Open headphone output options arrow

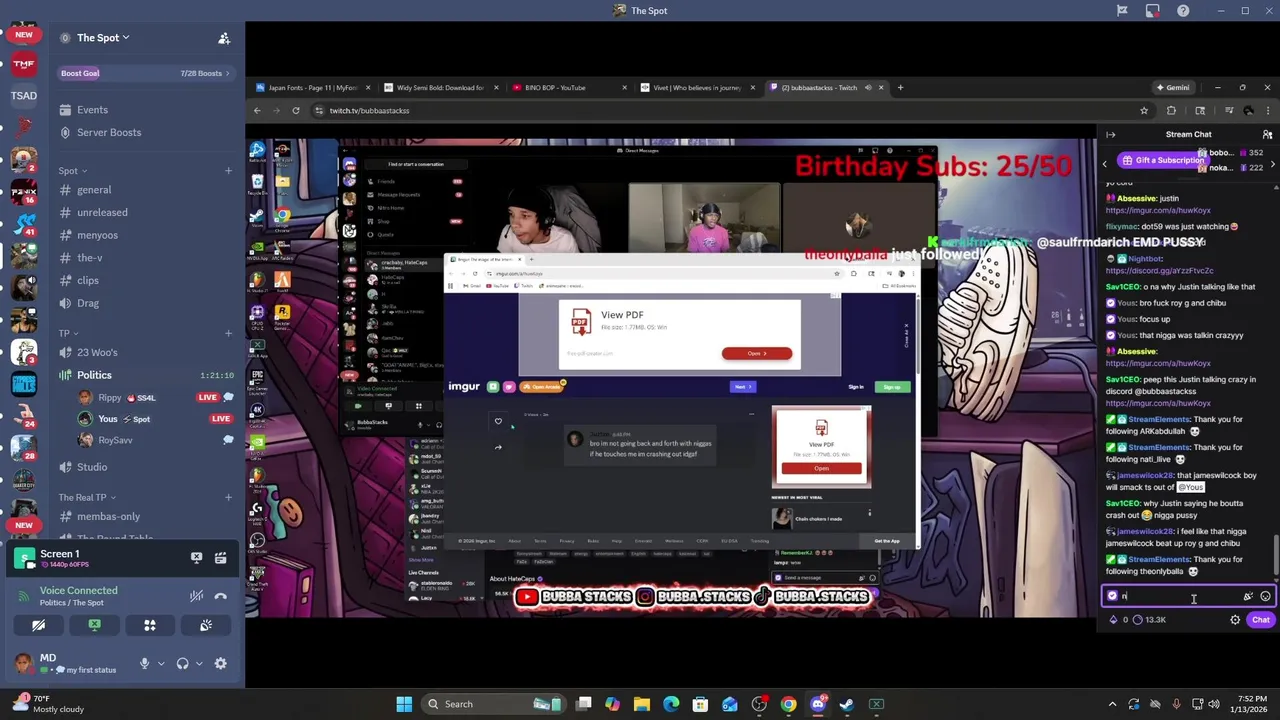(x=198, y=663)
